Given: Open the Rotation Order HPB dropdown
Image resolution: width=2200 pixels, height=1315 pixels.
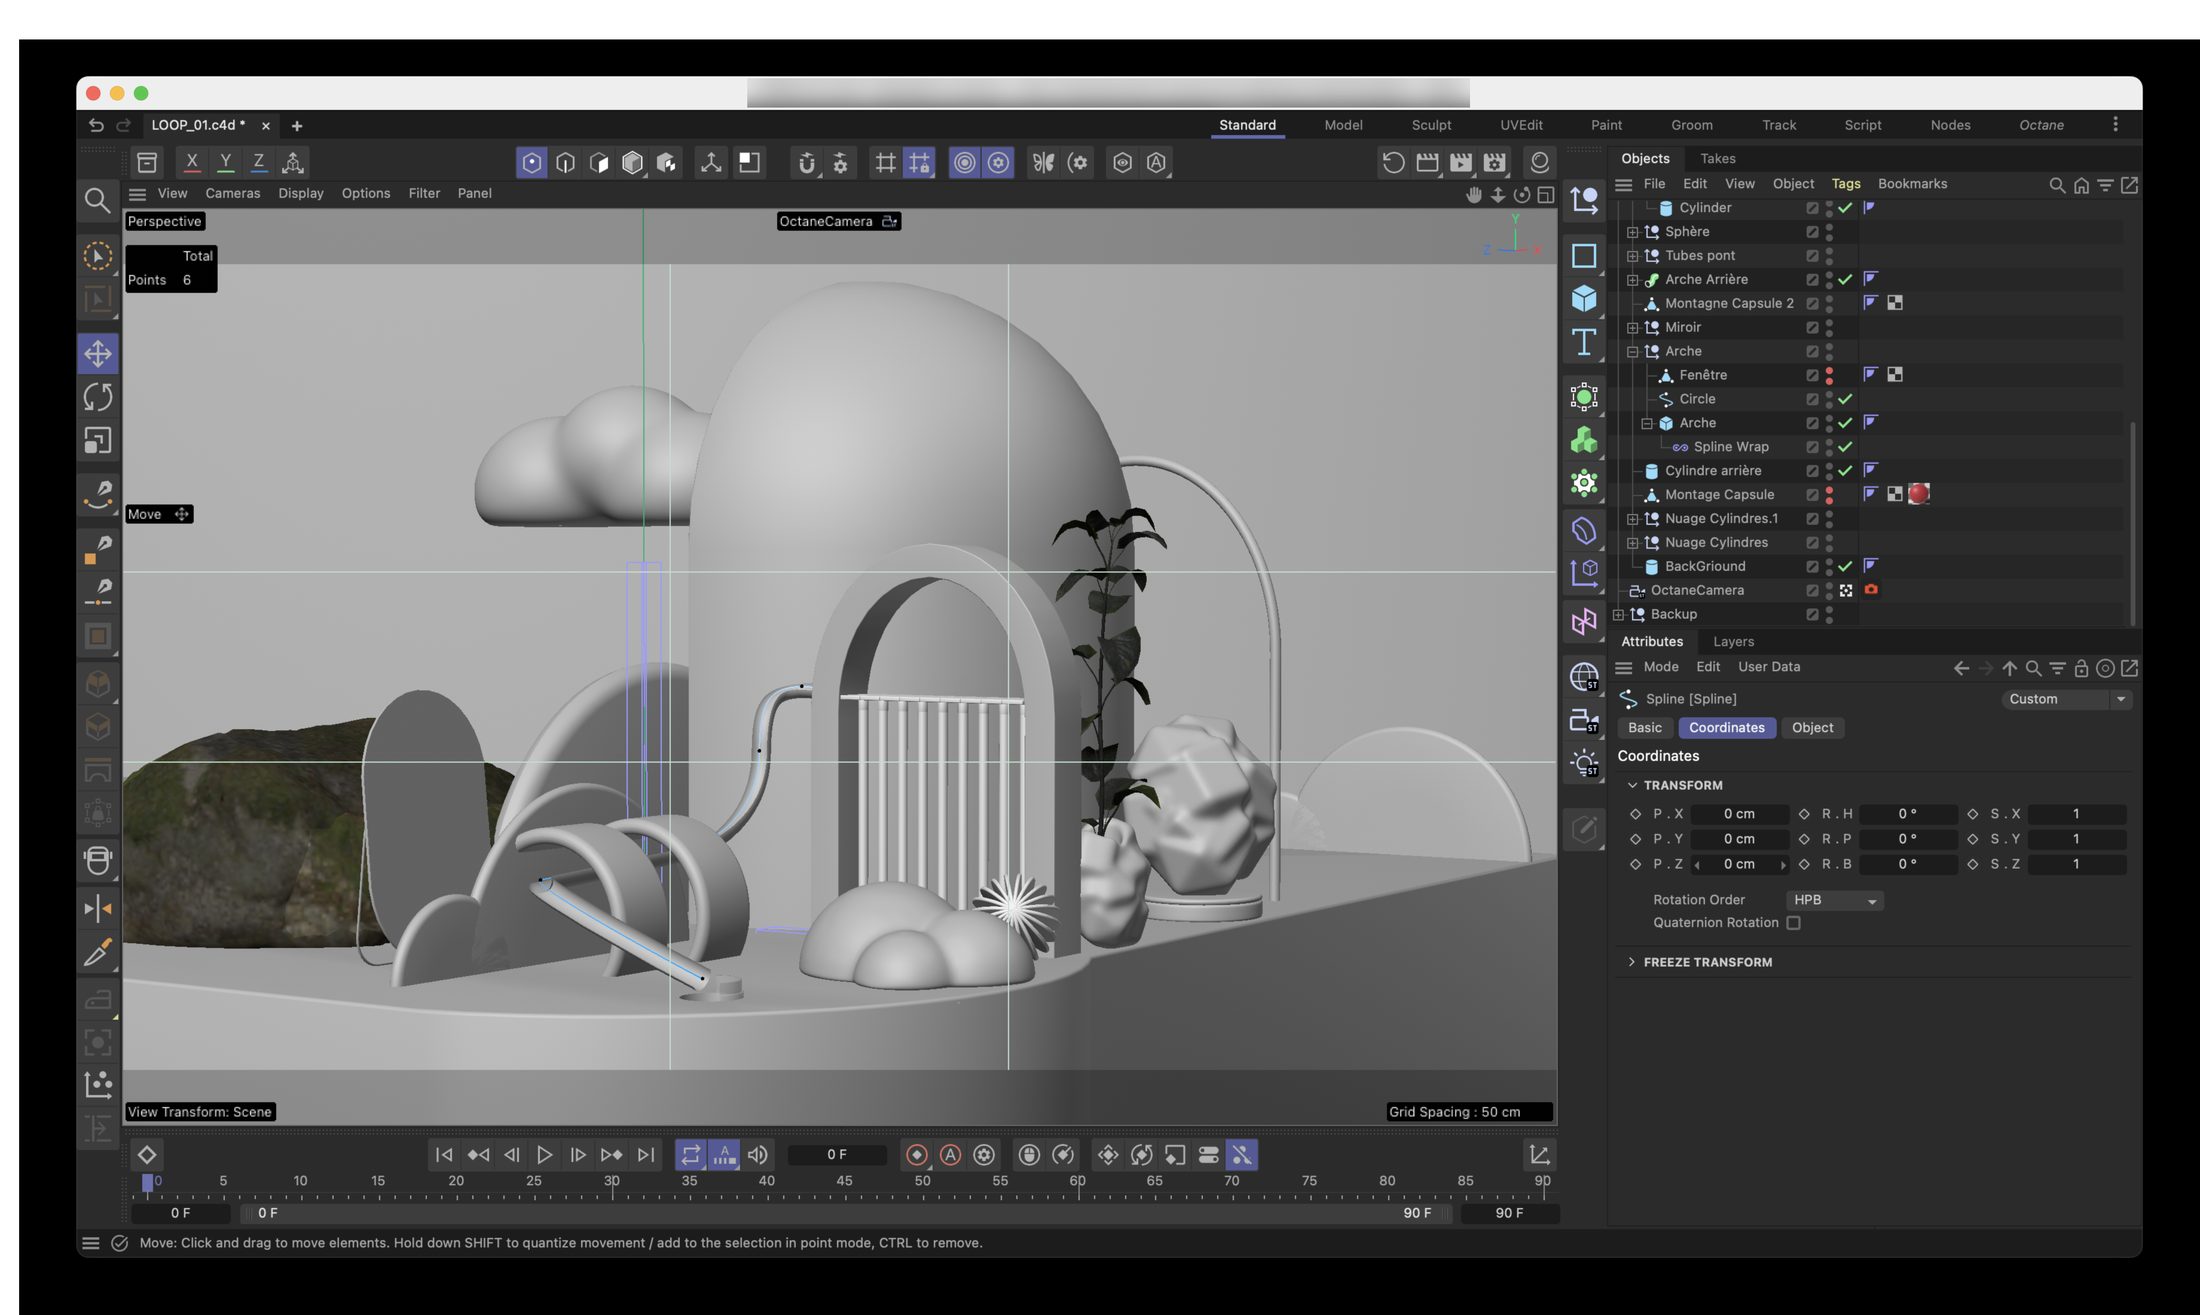Looking at the screenshot, I should (1834, 900).
